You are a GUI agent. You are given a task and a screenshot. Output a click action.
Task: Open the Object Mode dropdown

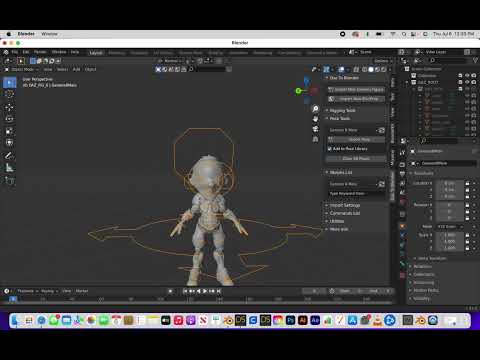click(22, 69)
